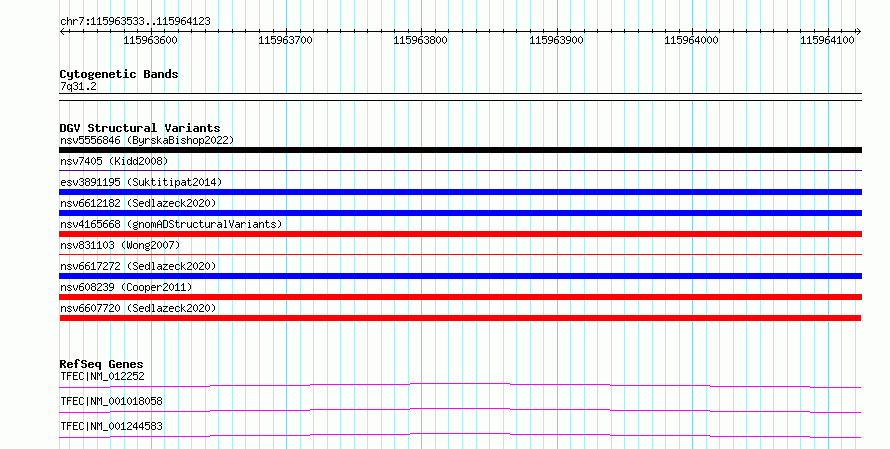Open variant nsv831103 (Wong2007) label

coord(120,245)
